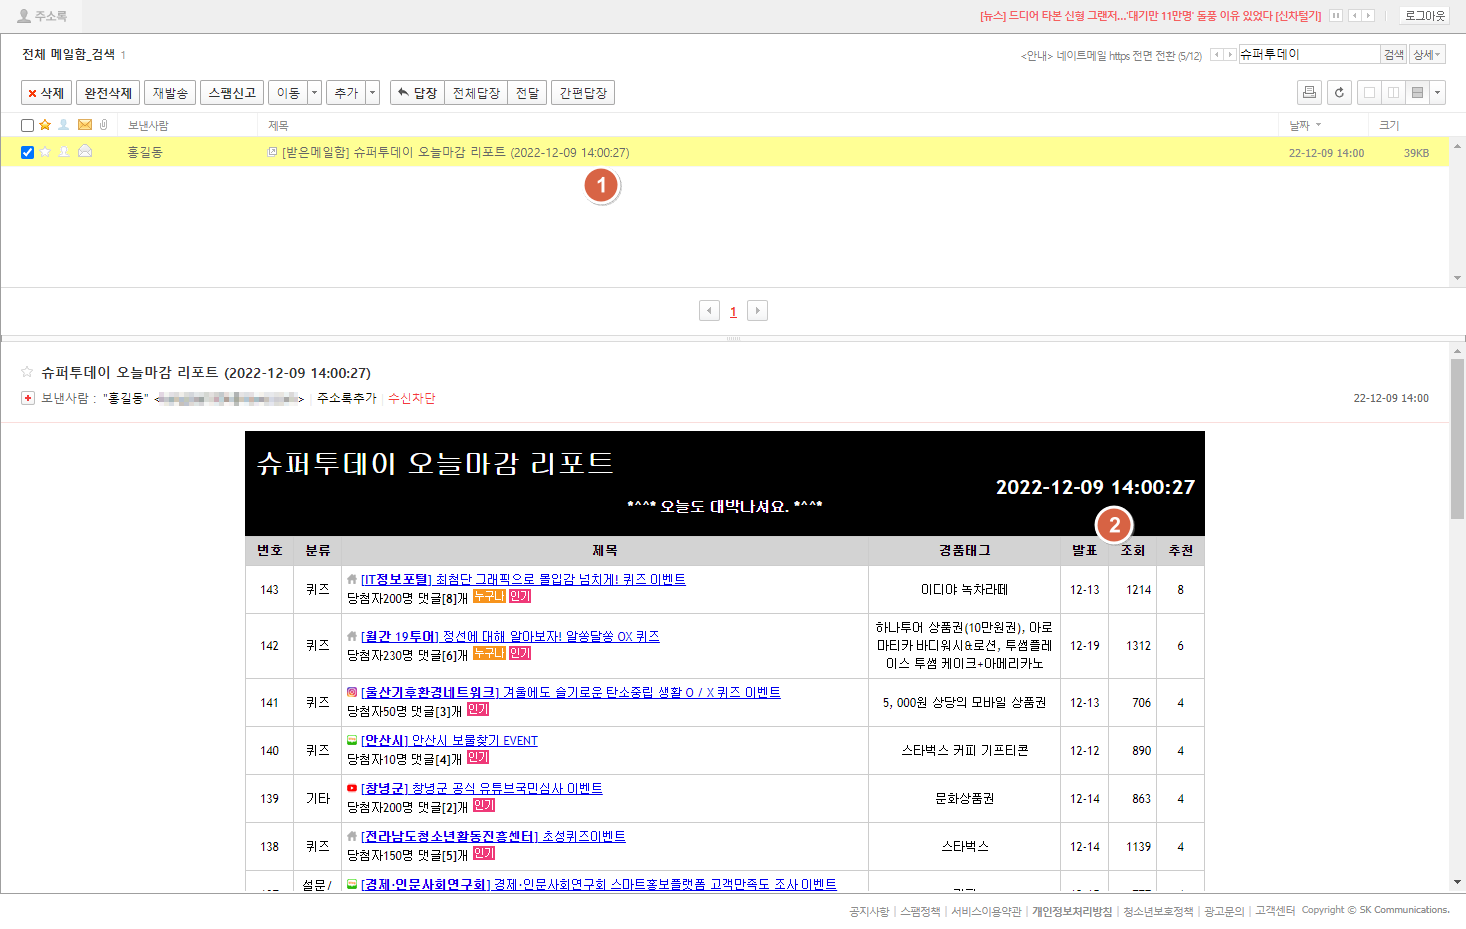
Task: Click the opened envelope icon in 홍길동 row
Action: 85,151
